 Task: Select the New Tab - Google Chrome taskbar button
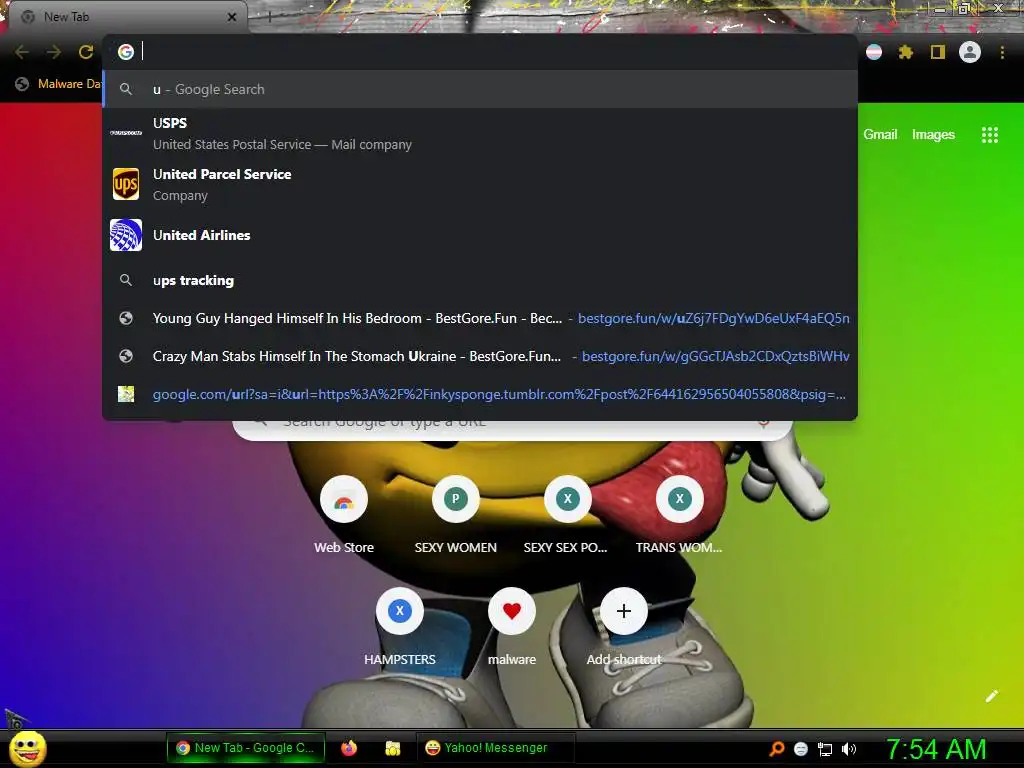tap(246, 748)
